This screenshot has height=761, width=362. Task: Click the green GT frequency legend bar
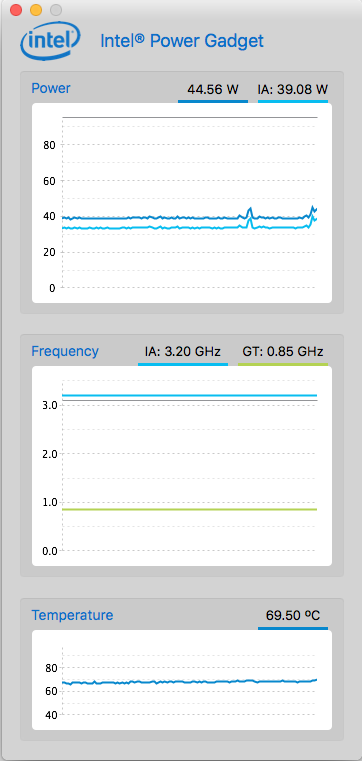(x=283, y=364)
